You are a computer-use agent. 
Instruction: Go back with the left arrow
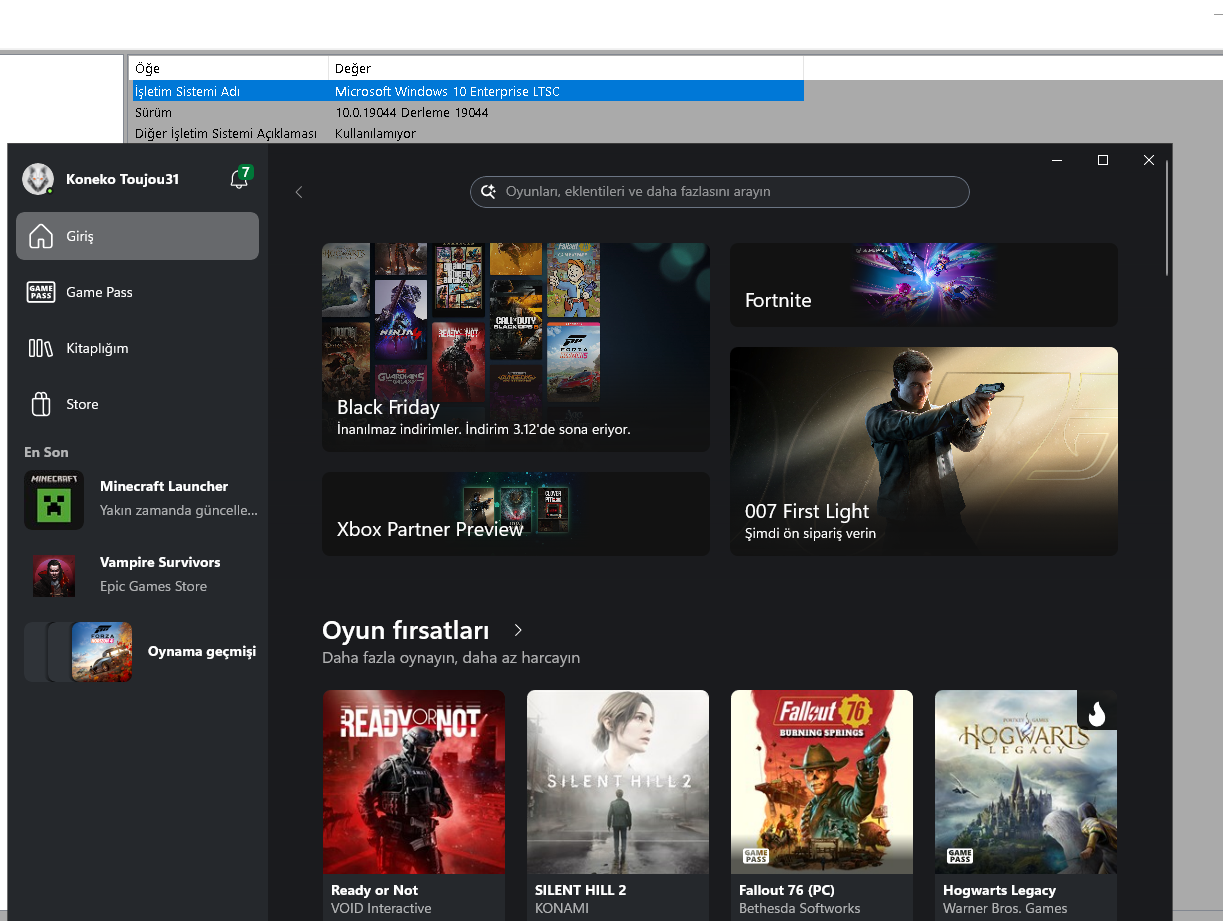(x=298, y=192)
